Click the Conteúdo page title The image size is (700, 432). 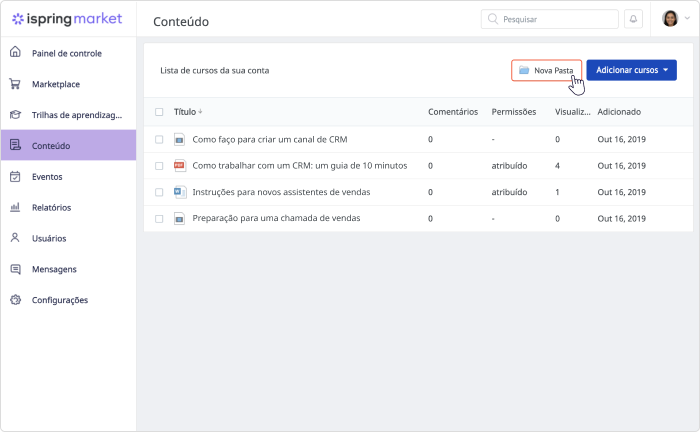pos(181,21)
